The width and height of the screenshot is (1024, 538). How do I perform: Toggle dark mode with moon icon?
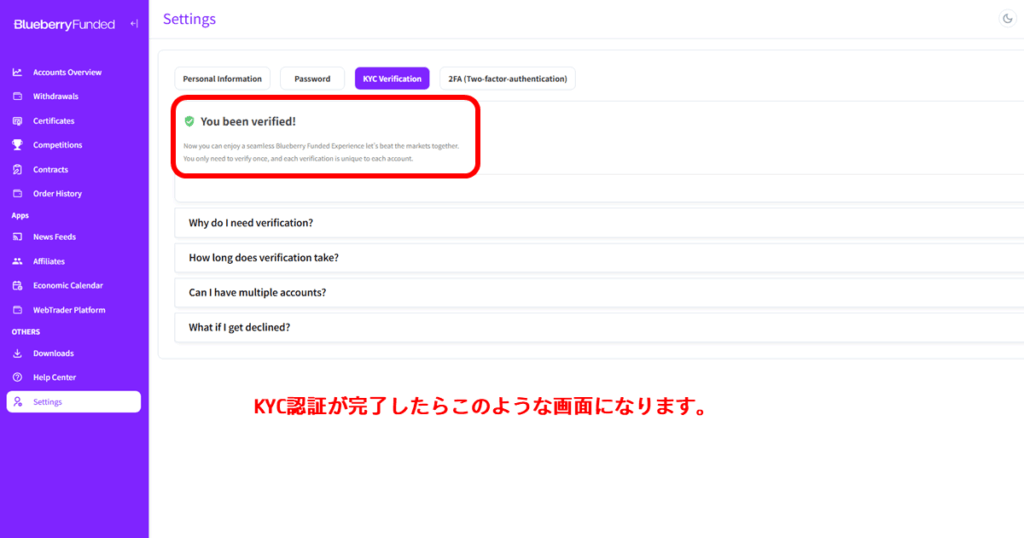point(1007,19)
